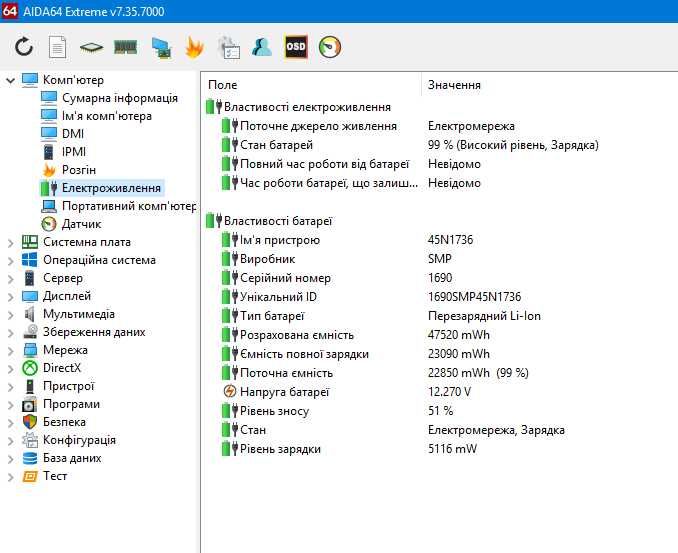
Task: Click the Мережа network icon
Action: [x=30, y=350]
